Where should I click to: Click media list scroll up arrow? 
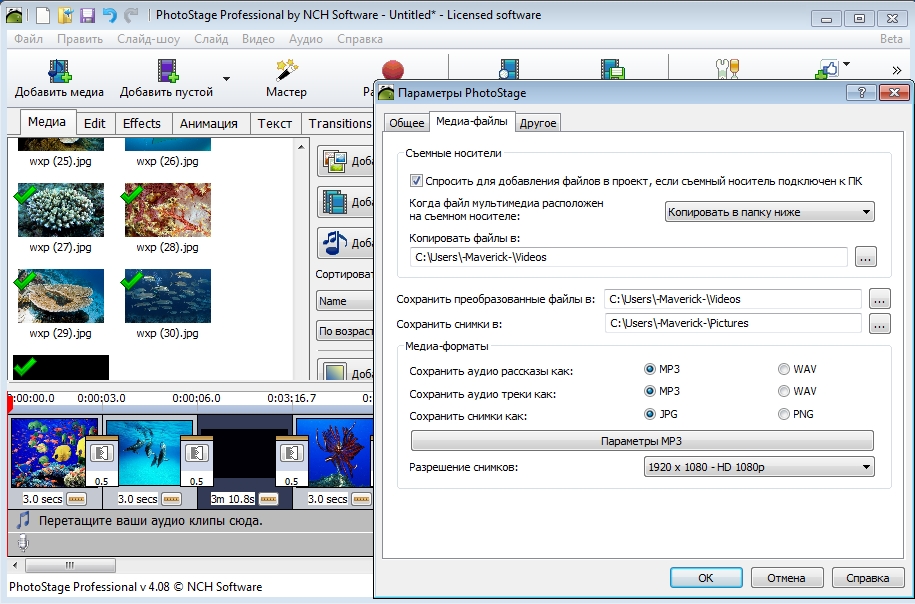coord(301,147)
